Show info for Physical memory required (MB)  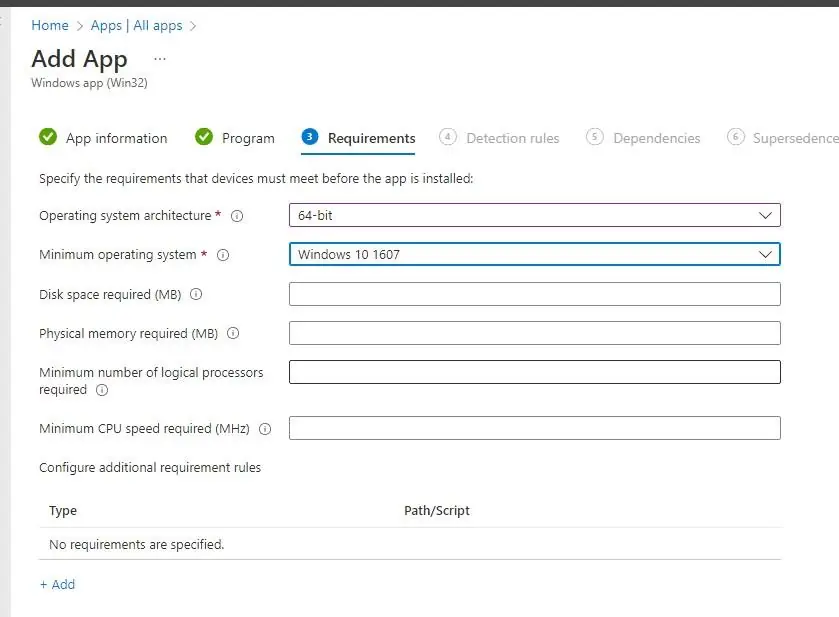coord(233,333)
